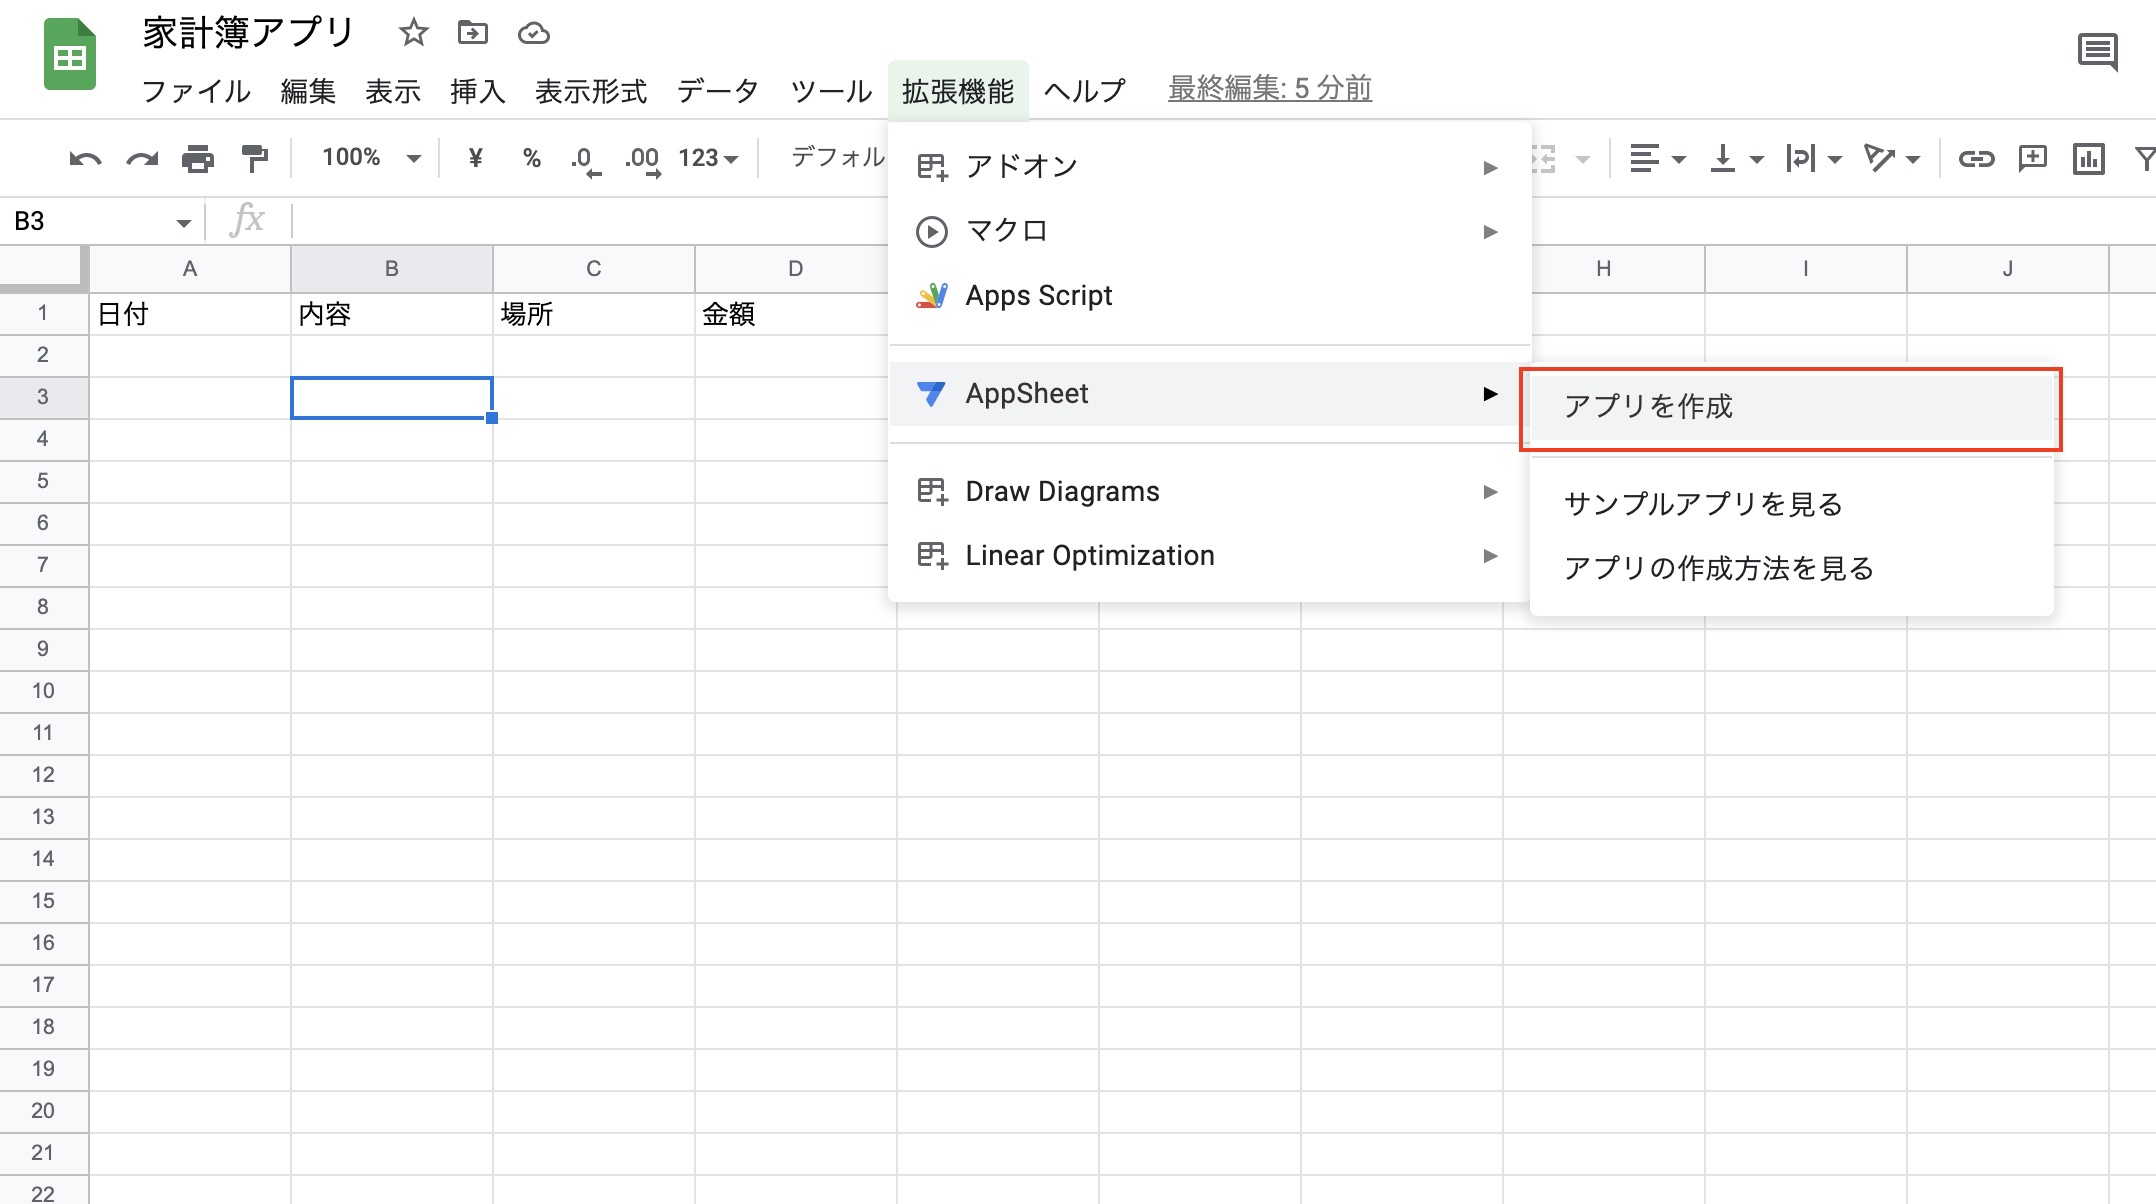Click the Redo icon
The width and height of the screenshot is (2156, 1204).
141,157
